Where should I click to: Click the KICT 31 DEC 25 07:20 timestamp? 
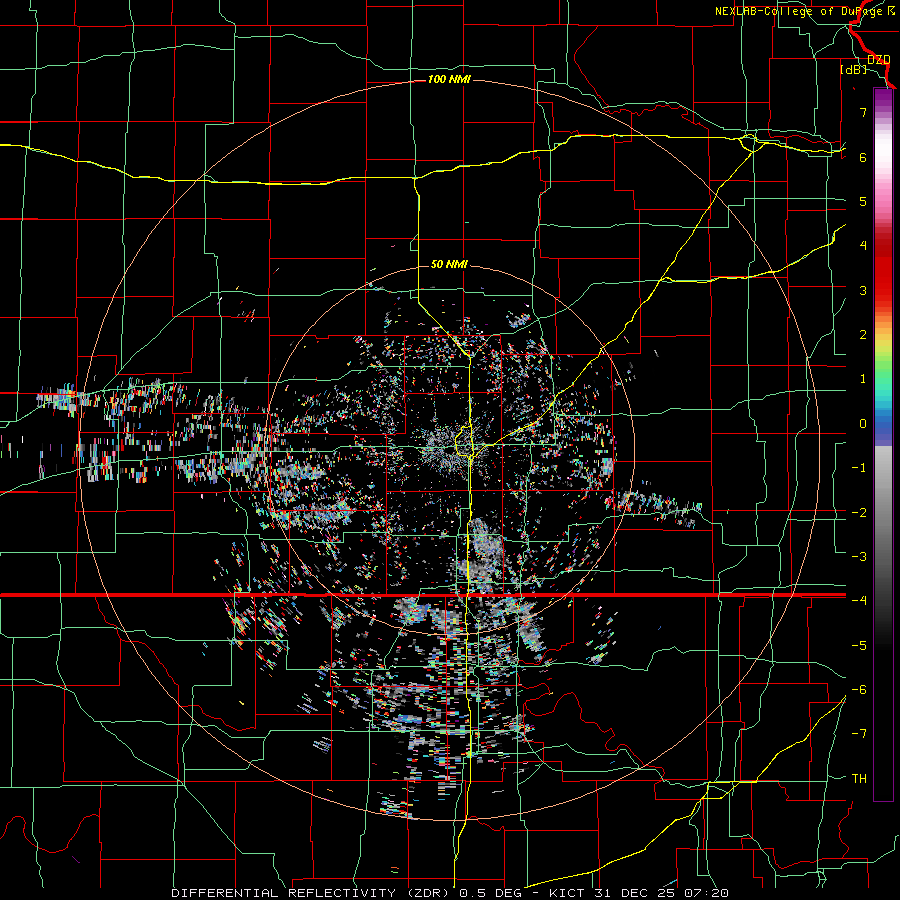(x=639, y=893)
